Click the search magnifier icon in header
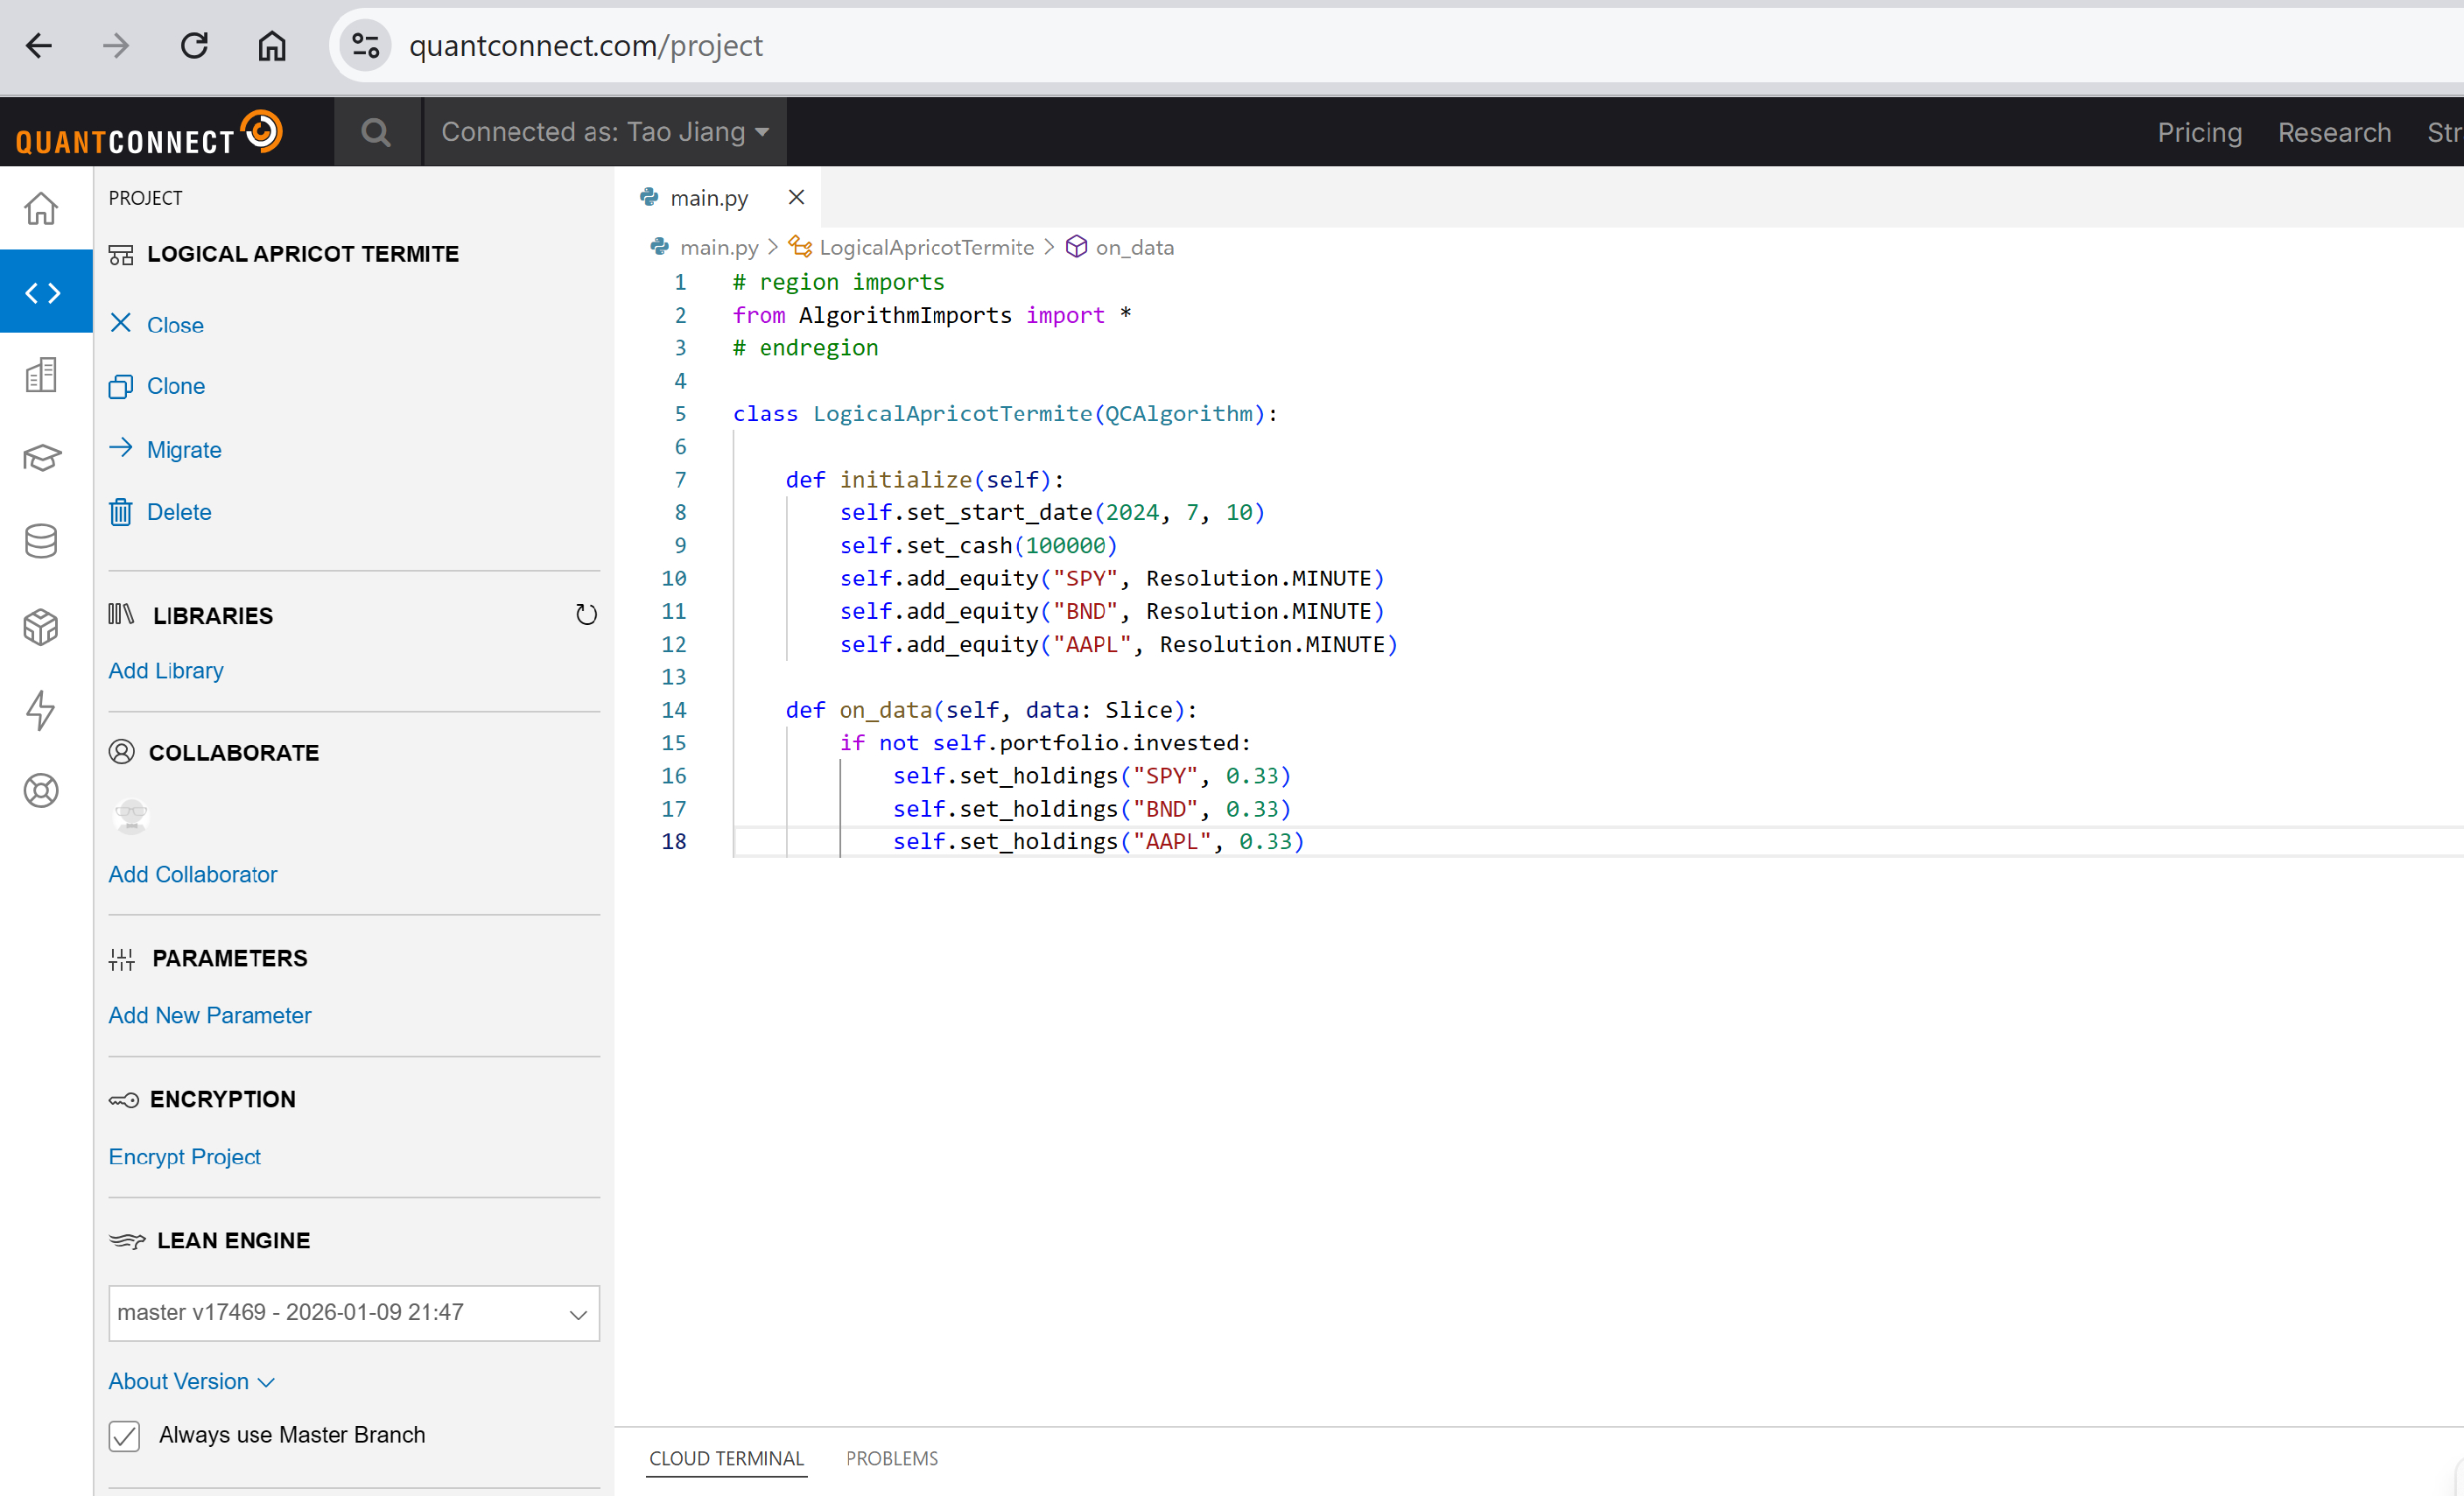Image resolution: width=2464 pixels, height=1496 pixels. click(x=376, y=132)
